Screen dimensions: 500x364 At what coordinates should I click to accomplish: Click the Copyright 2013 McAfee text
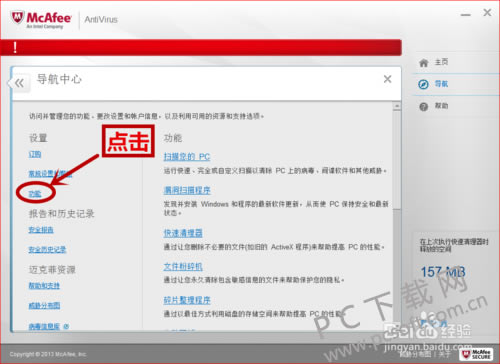point(48,354)
